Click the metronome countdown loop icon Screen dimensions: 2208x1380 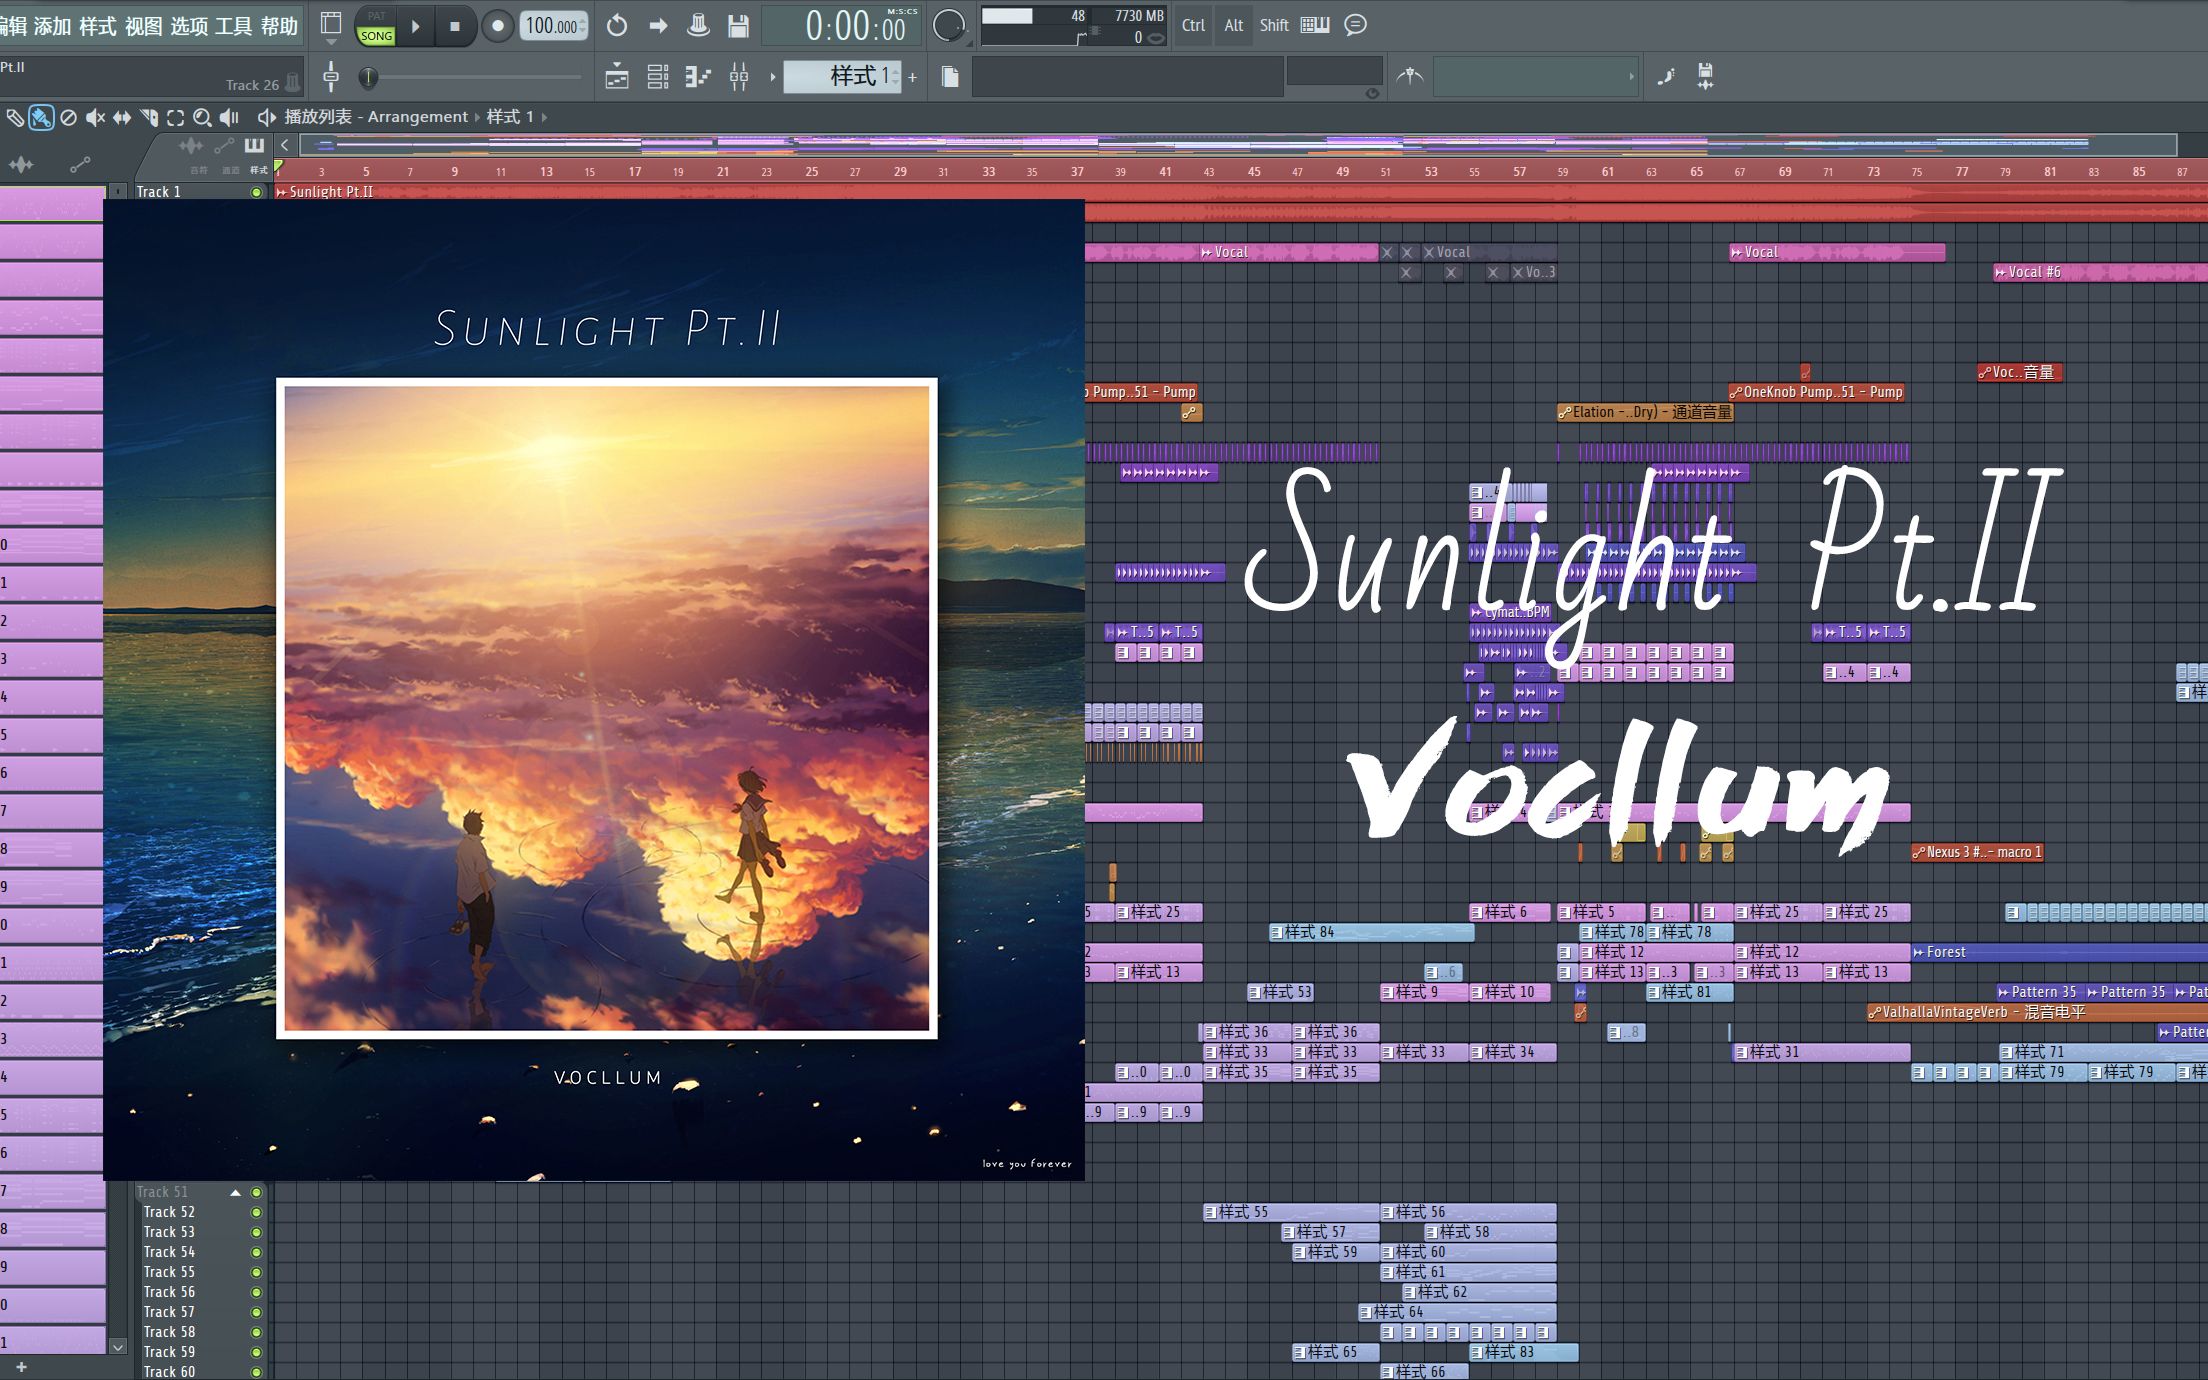[x=617, y=26]
